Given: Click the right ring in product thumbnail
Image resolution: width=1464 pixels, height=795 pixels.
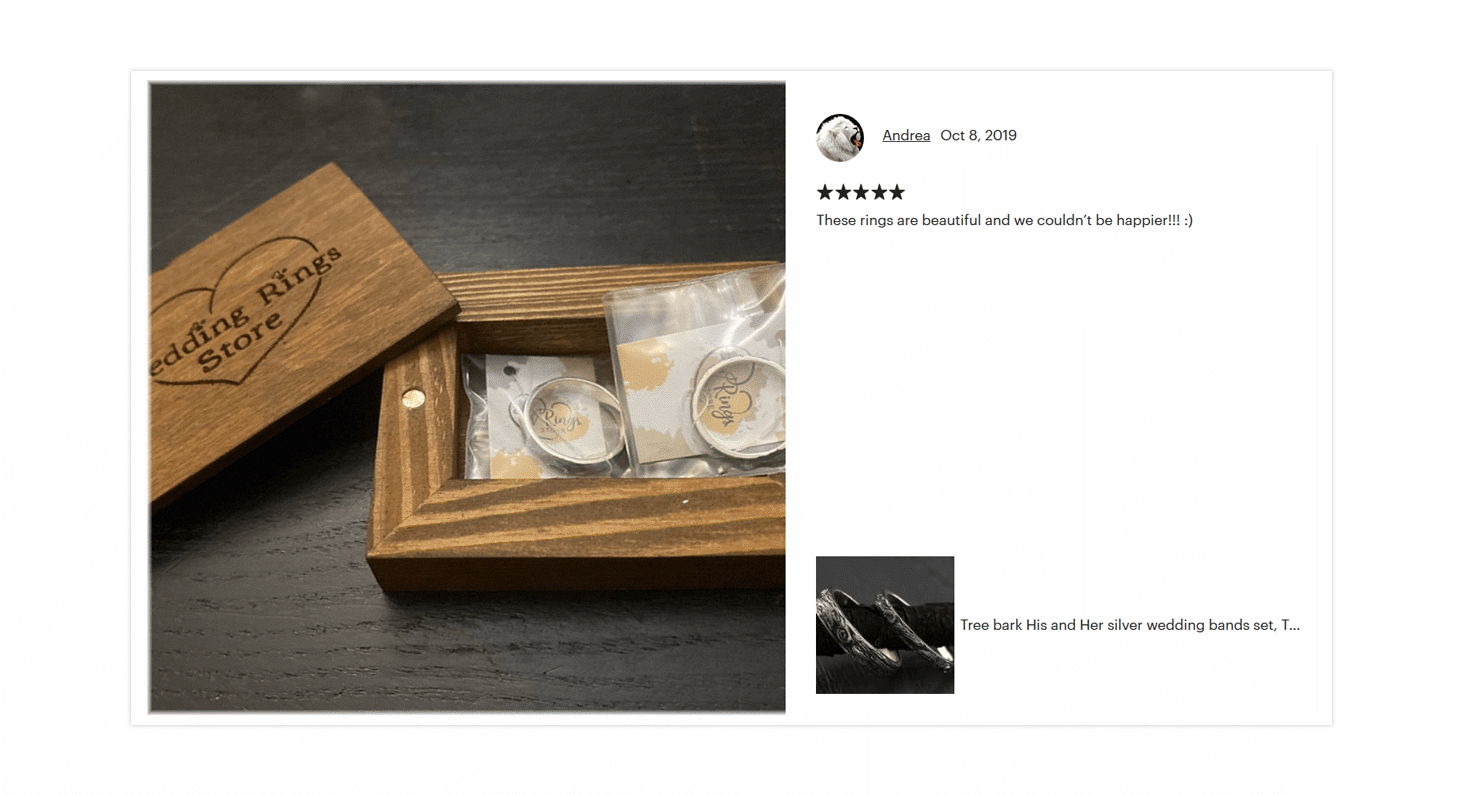Looking at the screenshot, I should tap(912, 630).
